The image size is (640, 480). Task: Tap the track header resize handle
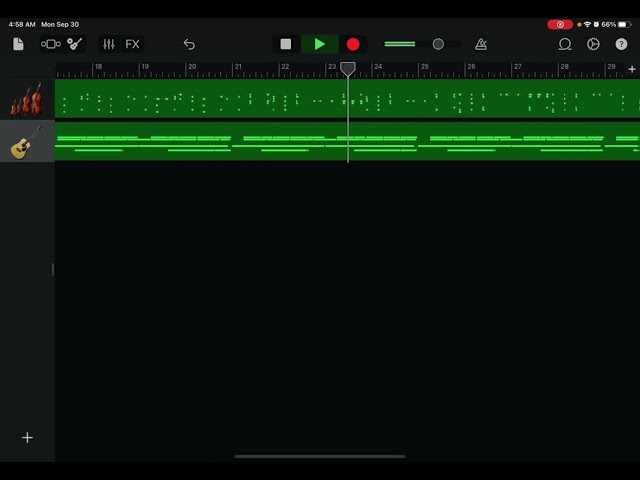point(53,269)
